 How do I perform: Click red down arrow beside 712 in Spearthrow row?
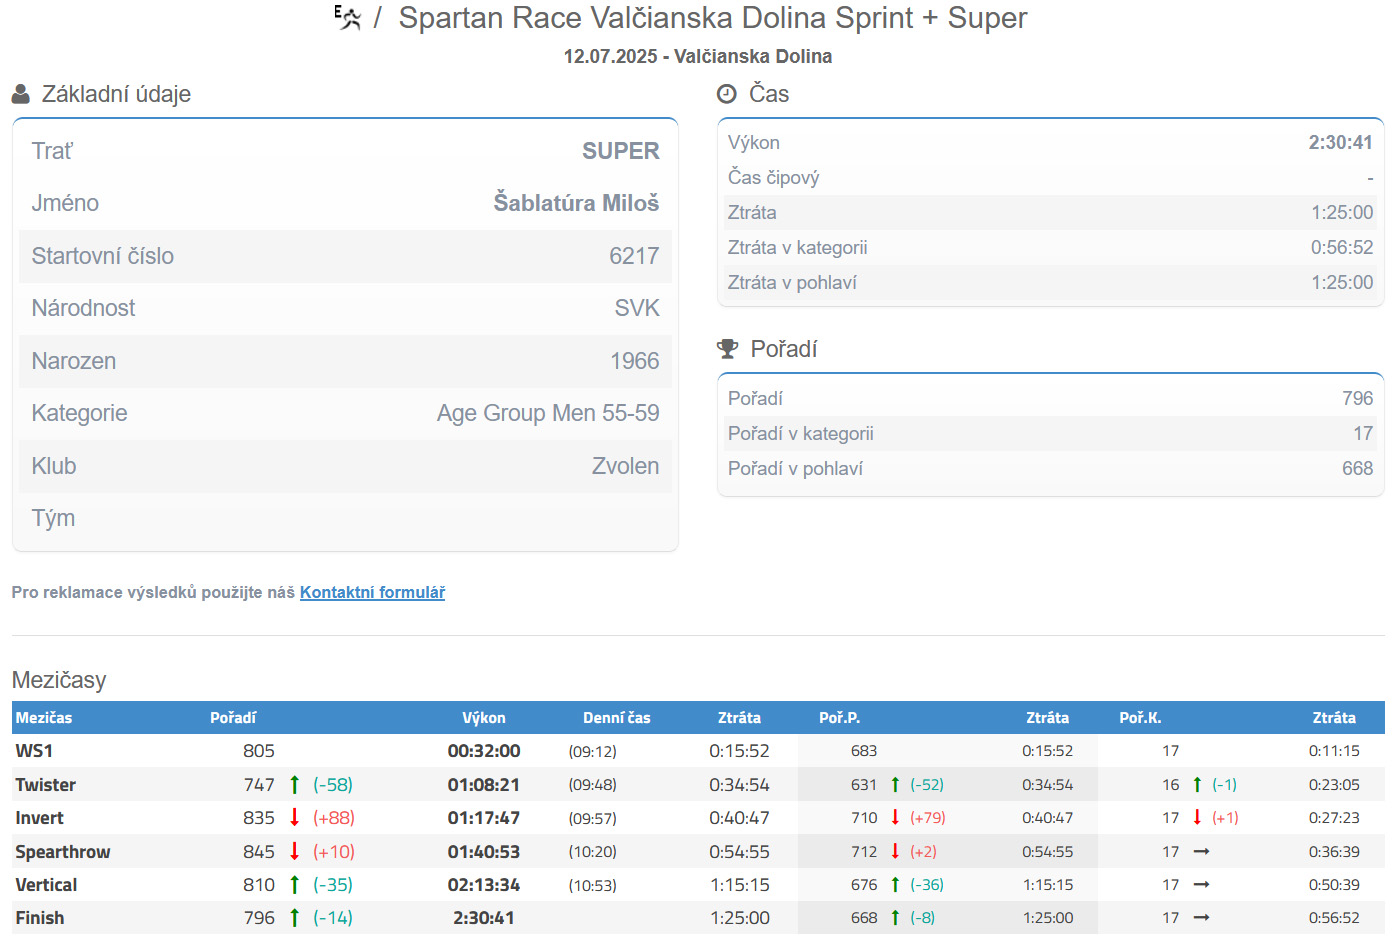point(895,852)
